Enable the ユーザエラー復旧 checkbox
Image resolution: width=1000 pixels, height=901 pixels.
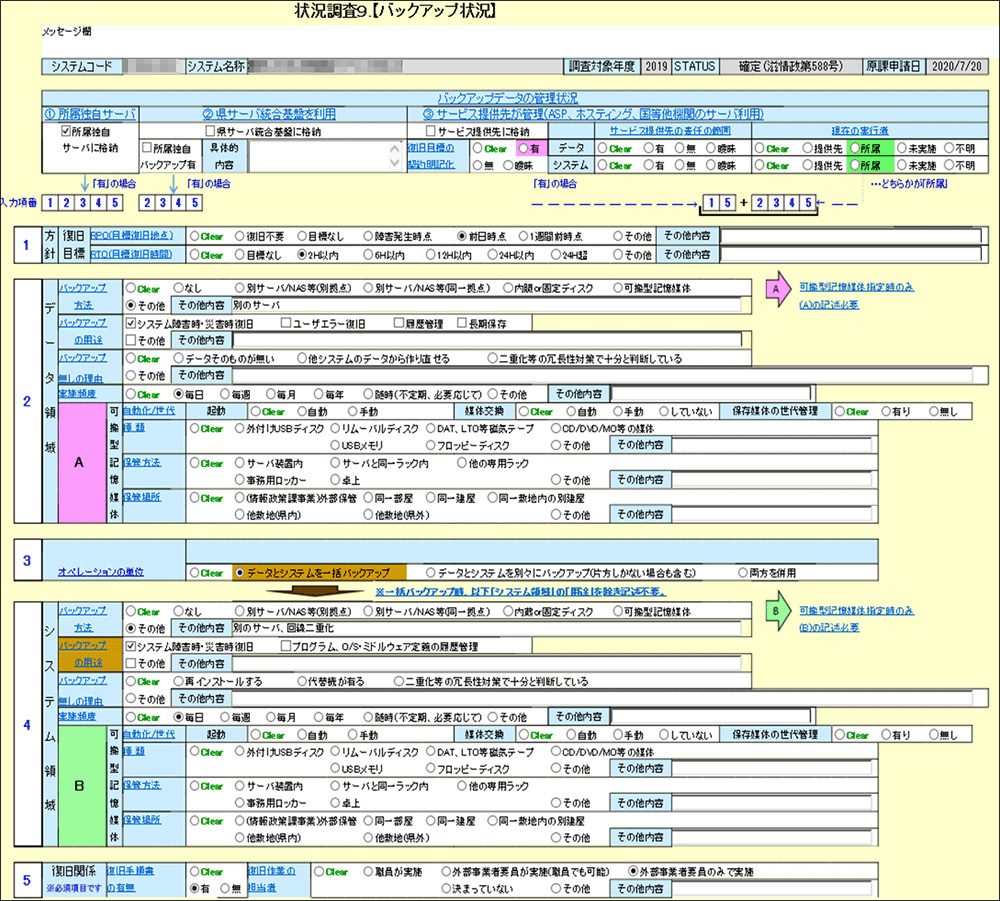pyautogui.click(x=286, y=323)
